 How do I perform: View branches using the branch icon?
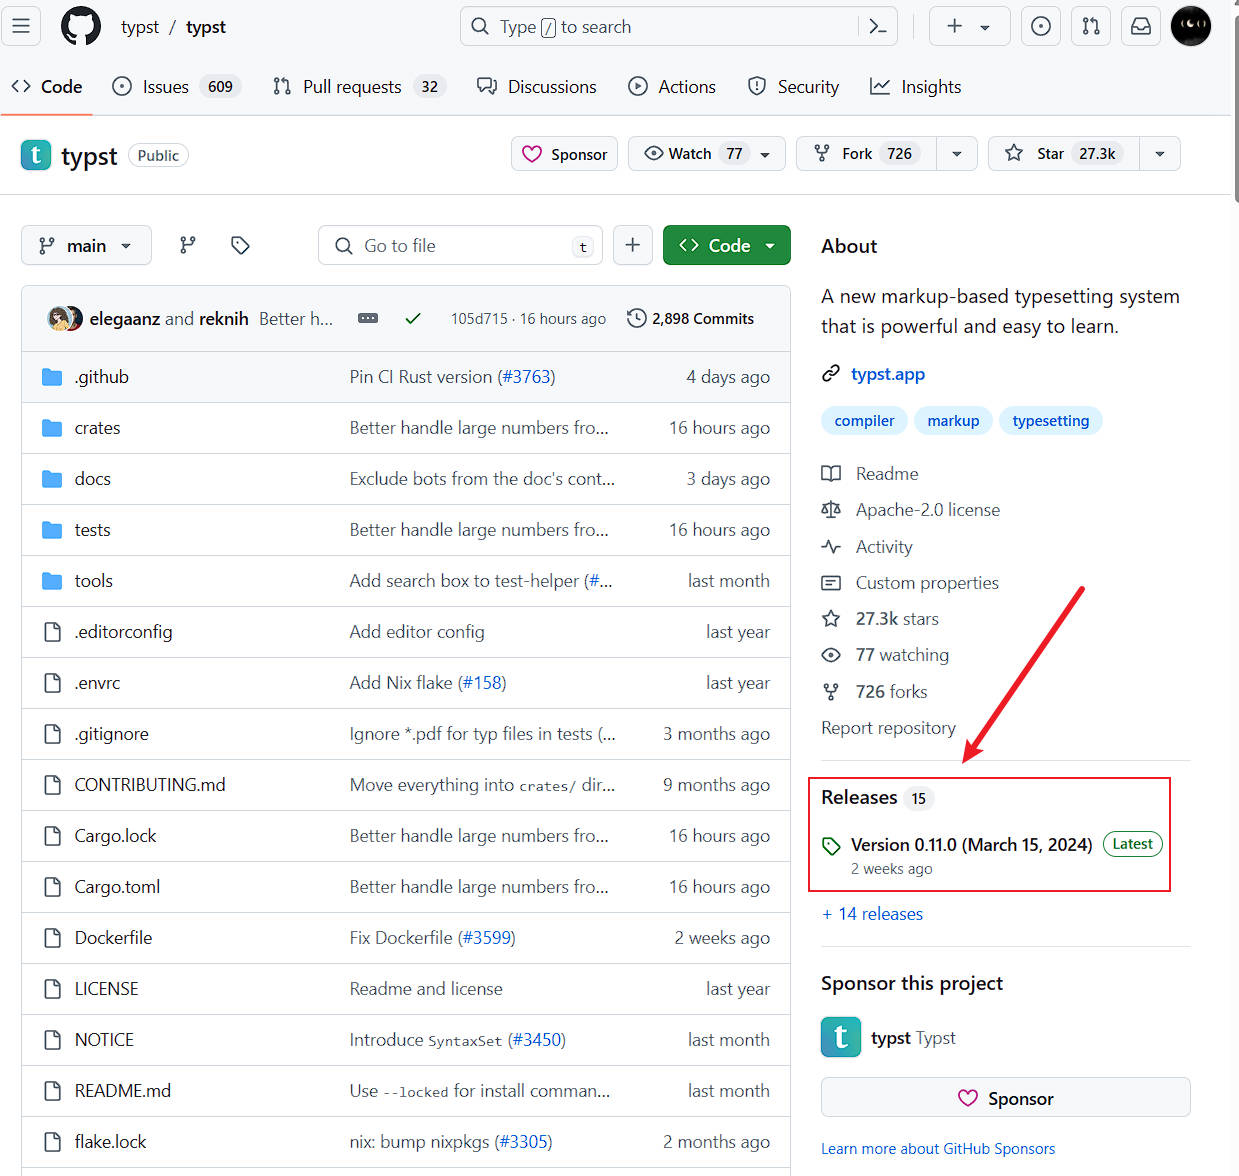click(x=188, y=245)
